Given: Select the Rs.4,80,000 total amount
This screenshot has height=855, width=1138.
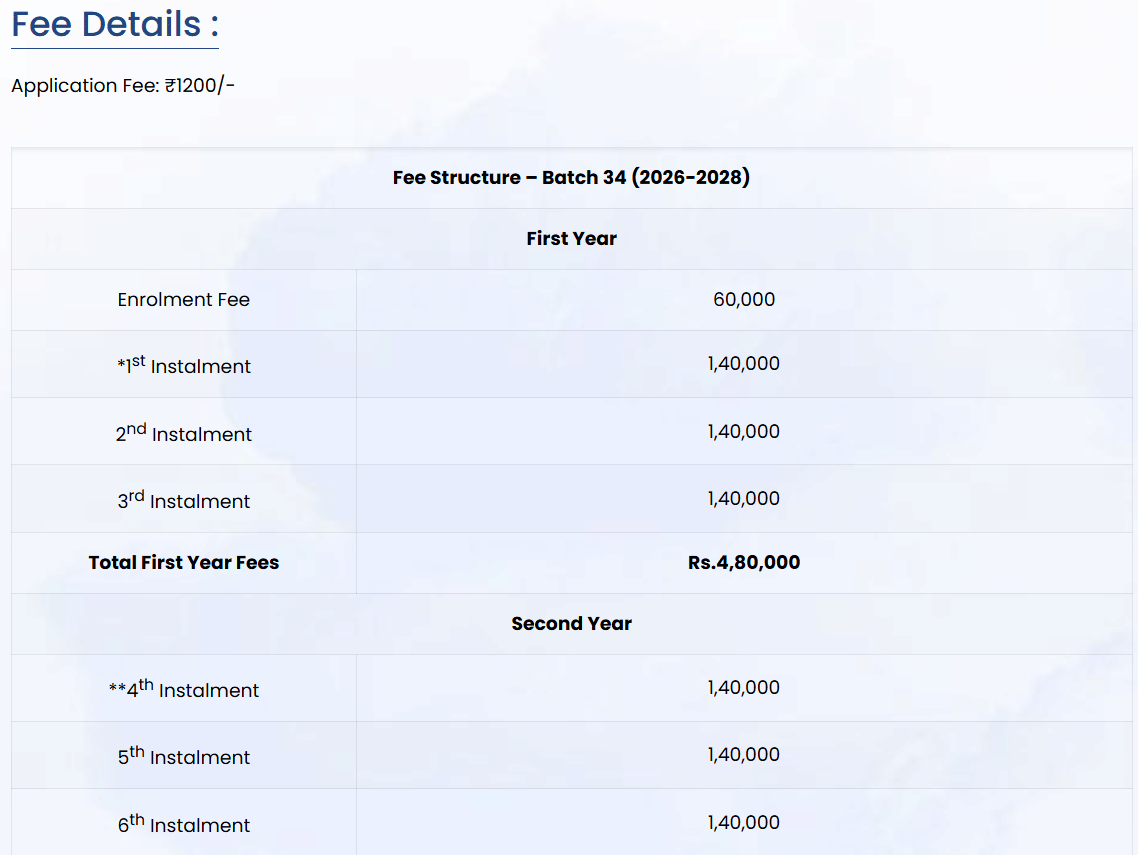Looking at the screenshot, I should point(743,563).
